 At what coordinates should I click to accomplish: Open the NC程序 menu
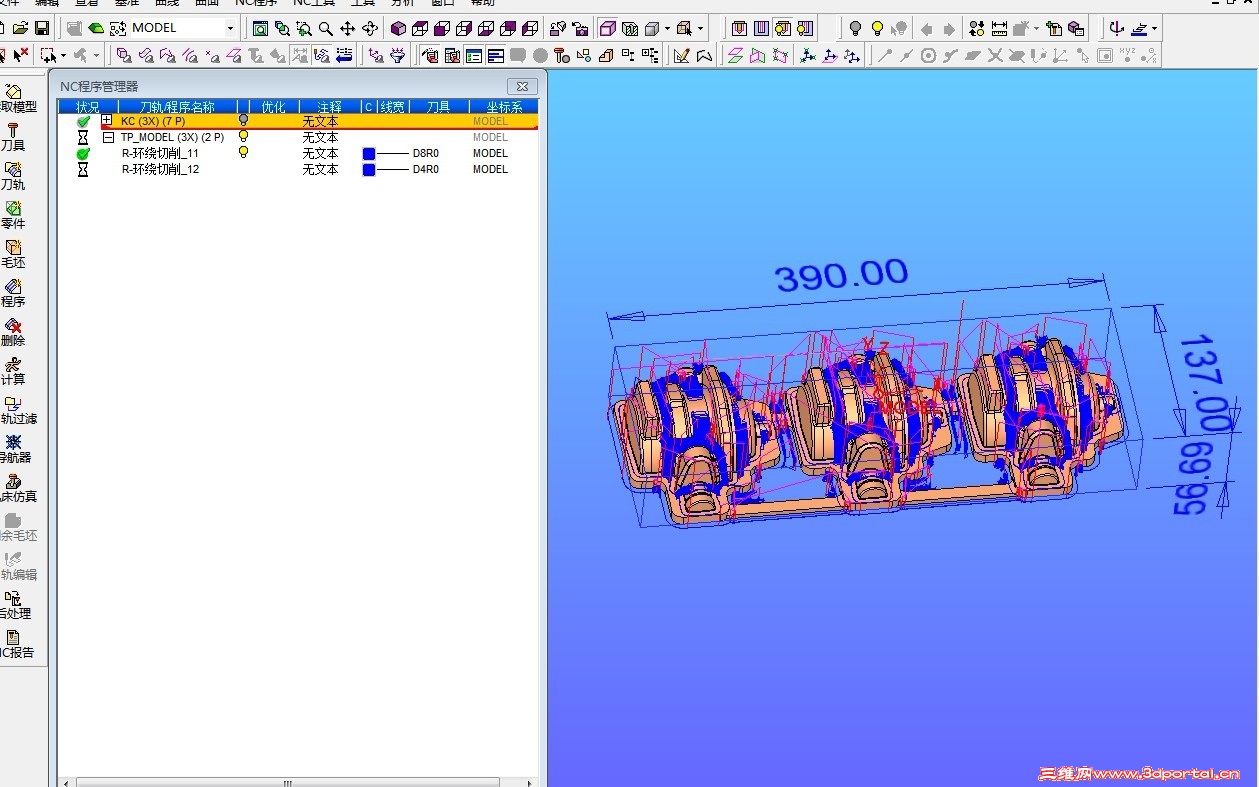click(256, 3)
